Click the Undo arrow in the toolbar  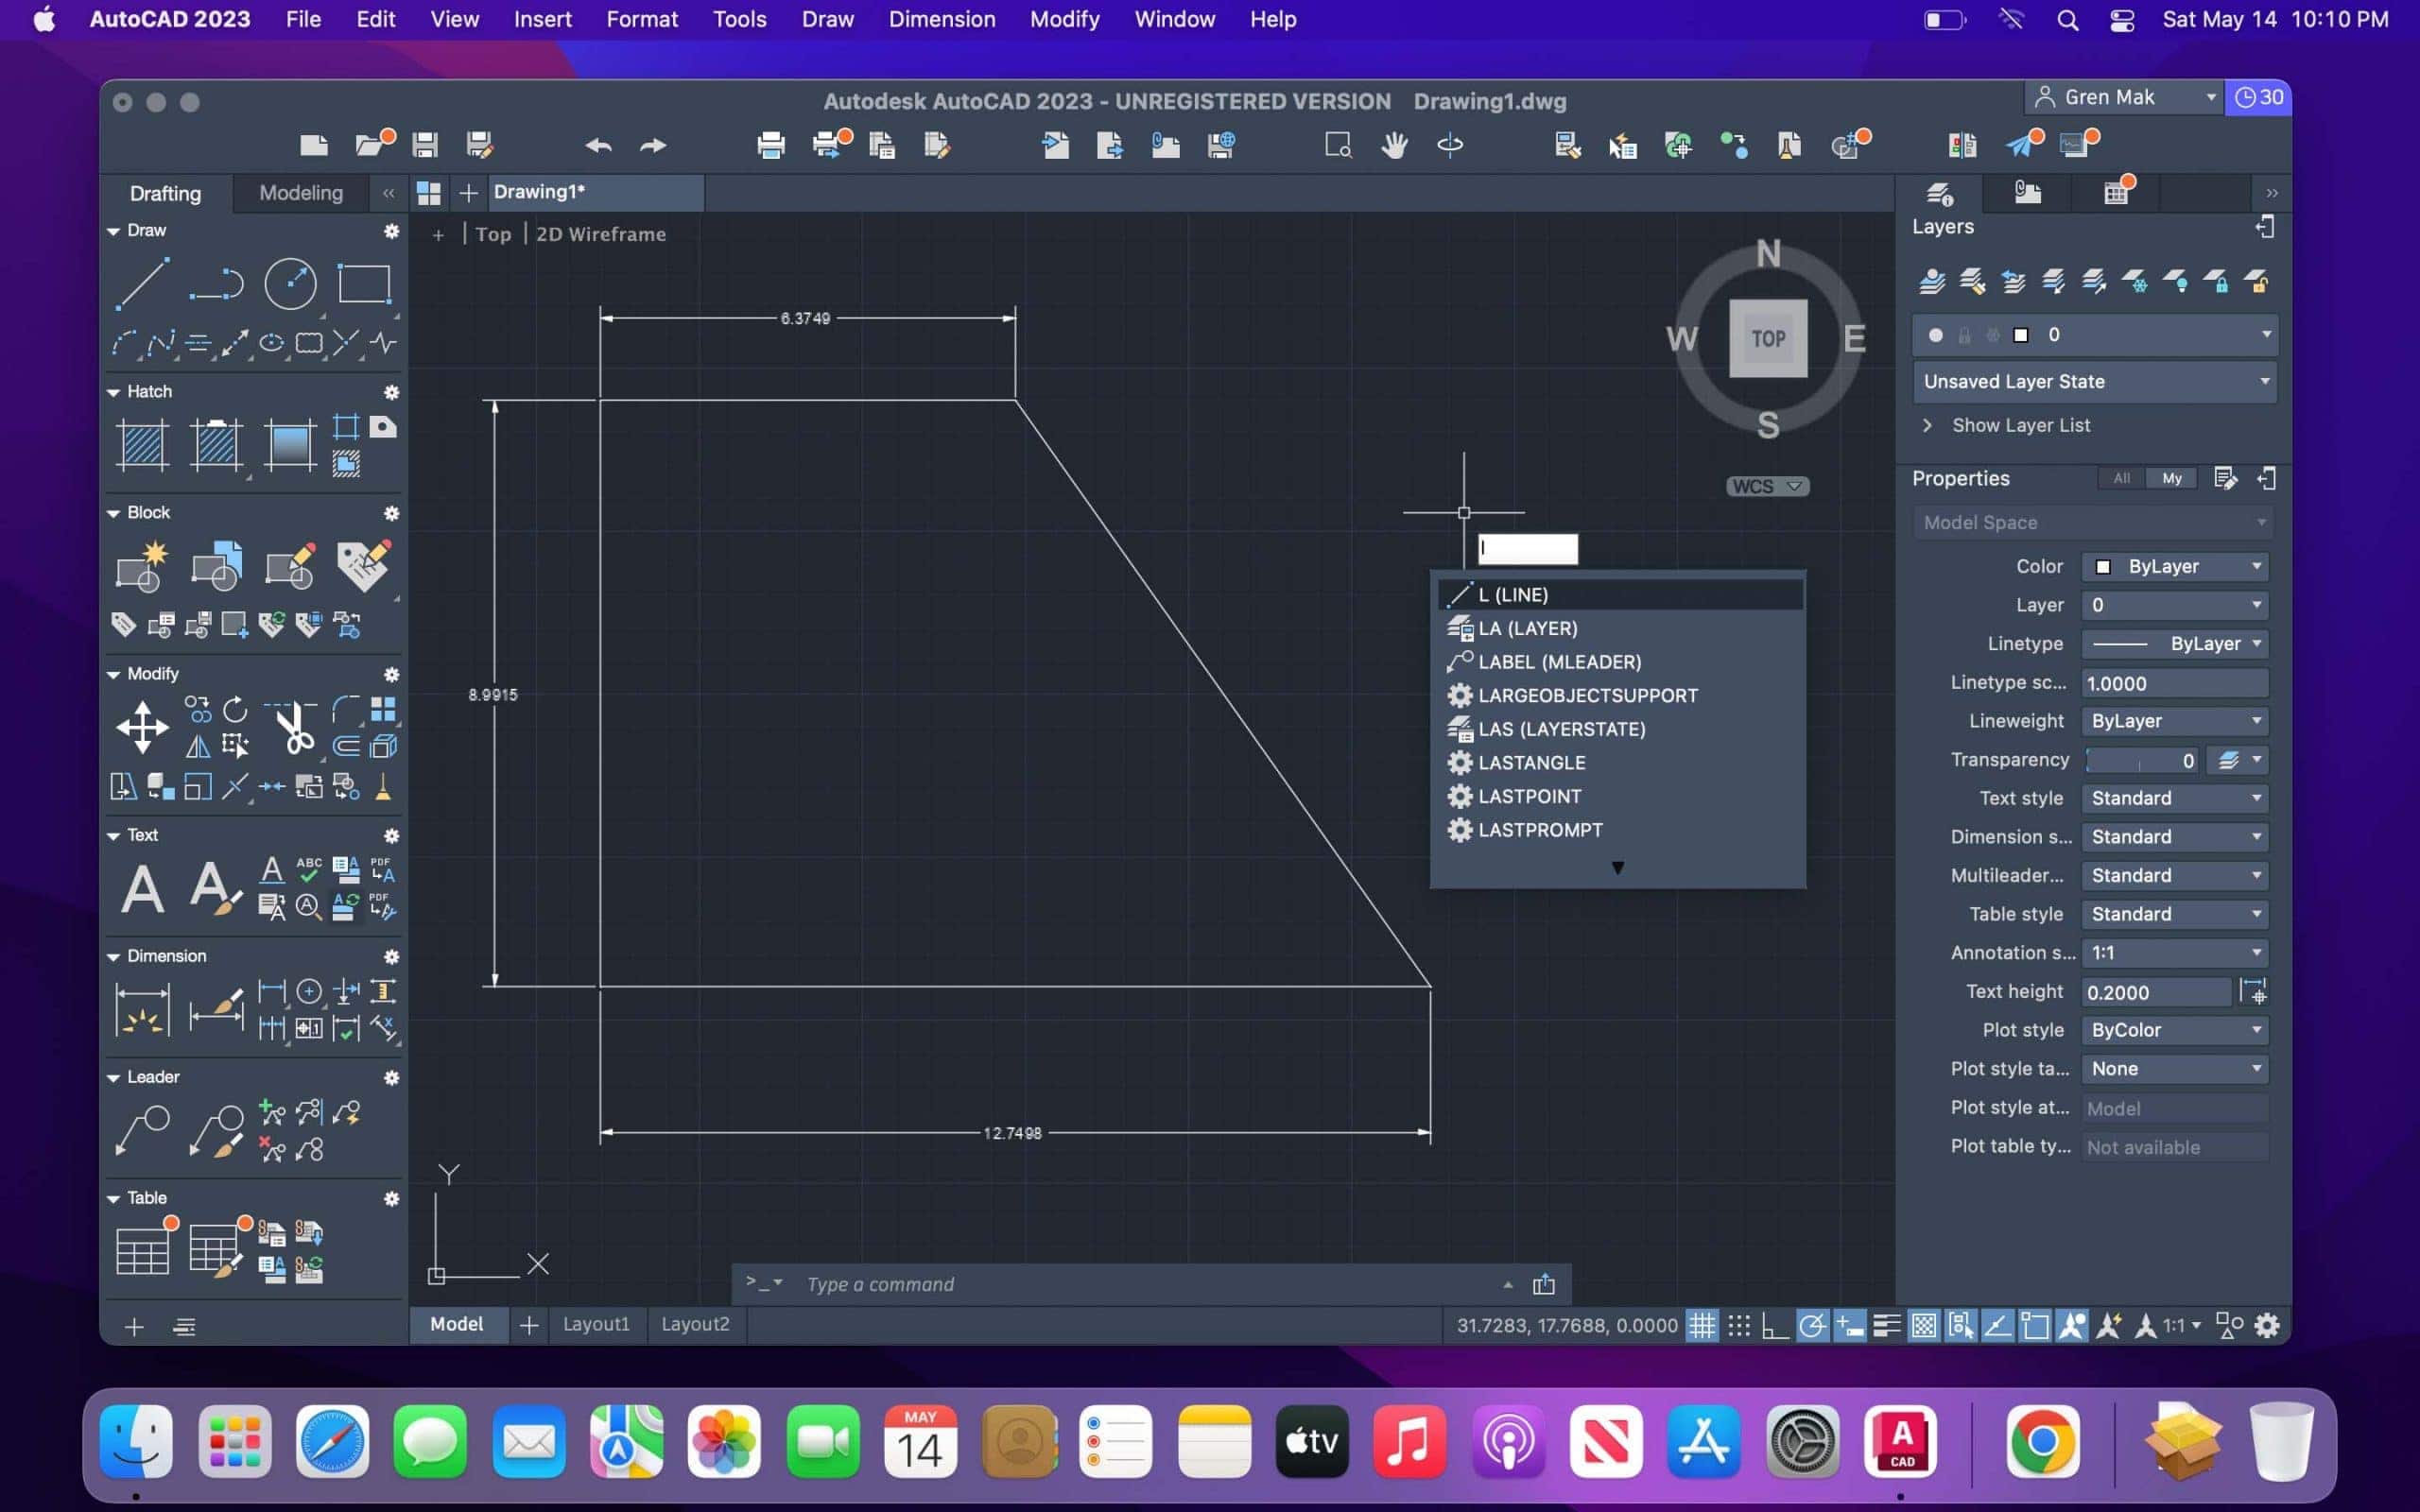[598, 145]
